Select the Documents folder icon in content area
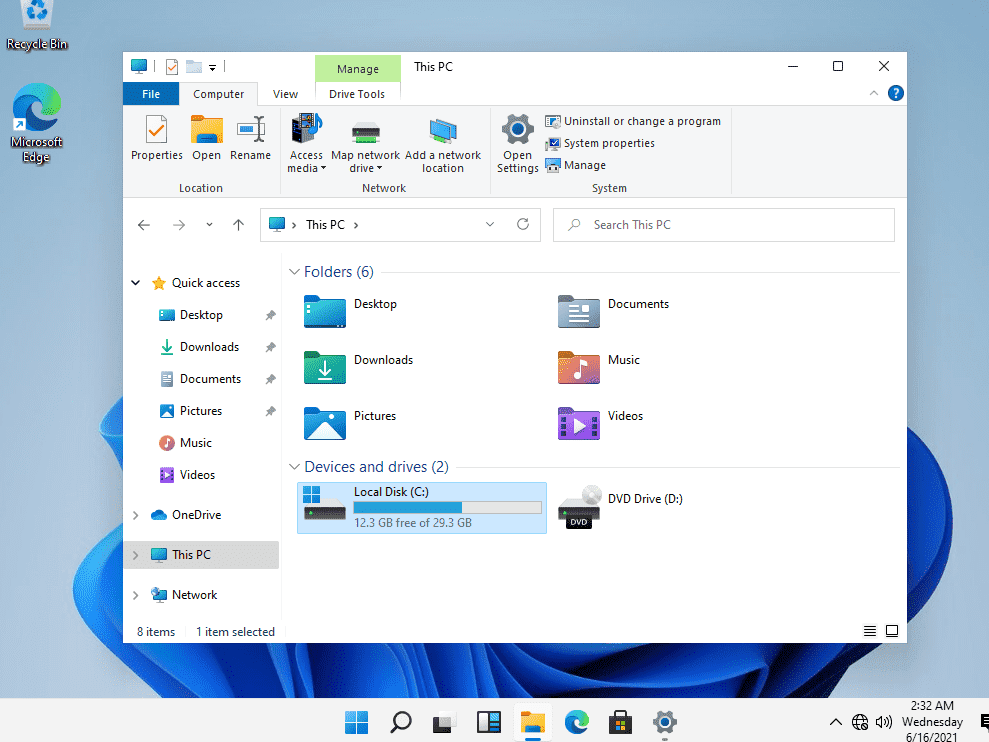989x742 pixels. (578, 311)
